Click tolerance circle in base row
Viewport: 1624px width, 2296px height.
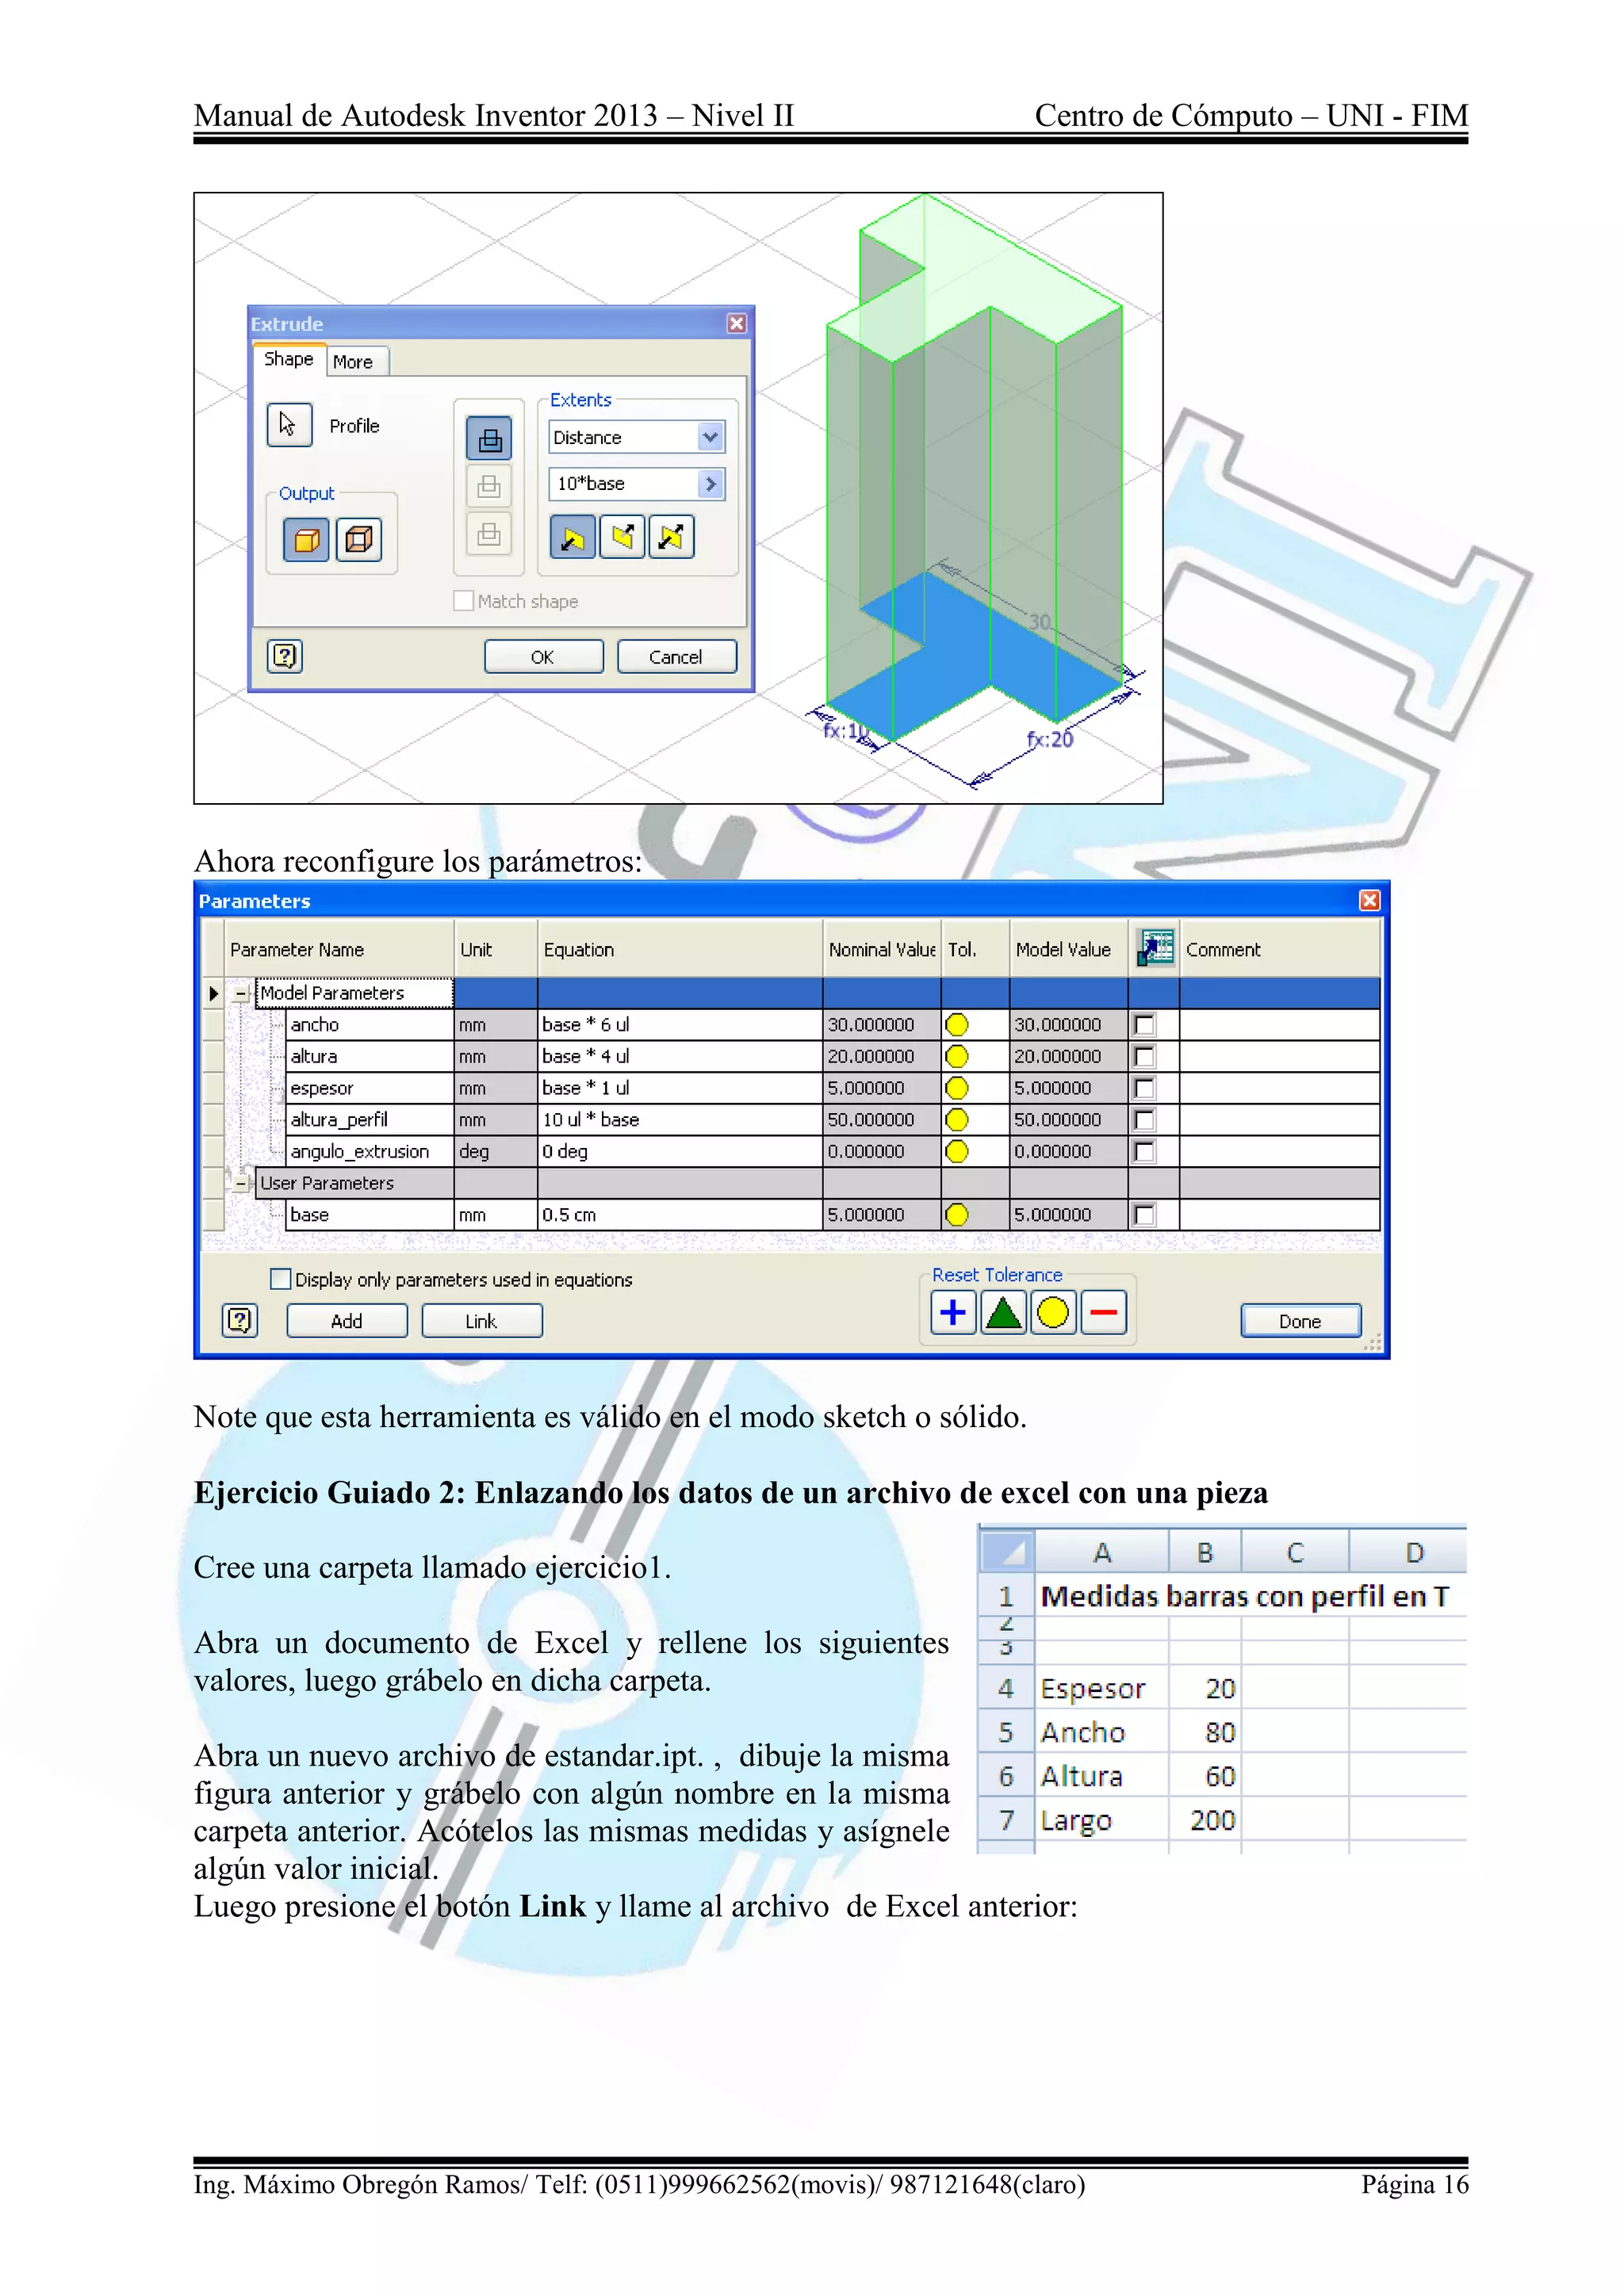click(x=957, y=1214)
